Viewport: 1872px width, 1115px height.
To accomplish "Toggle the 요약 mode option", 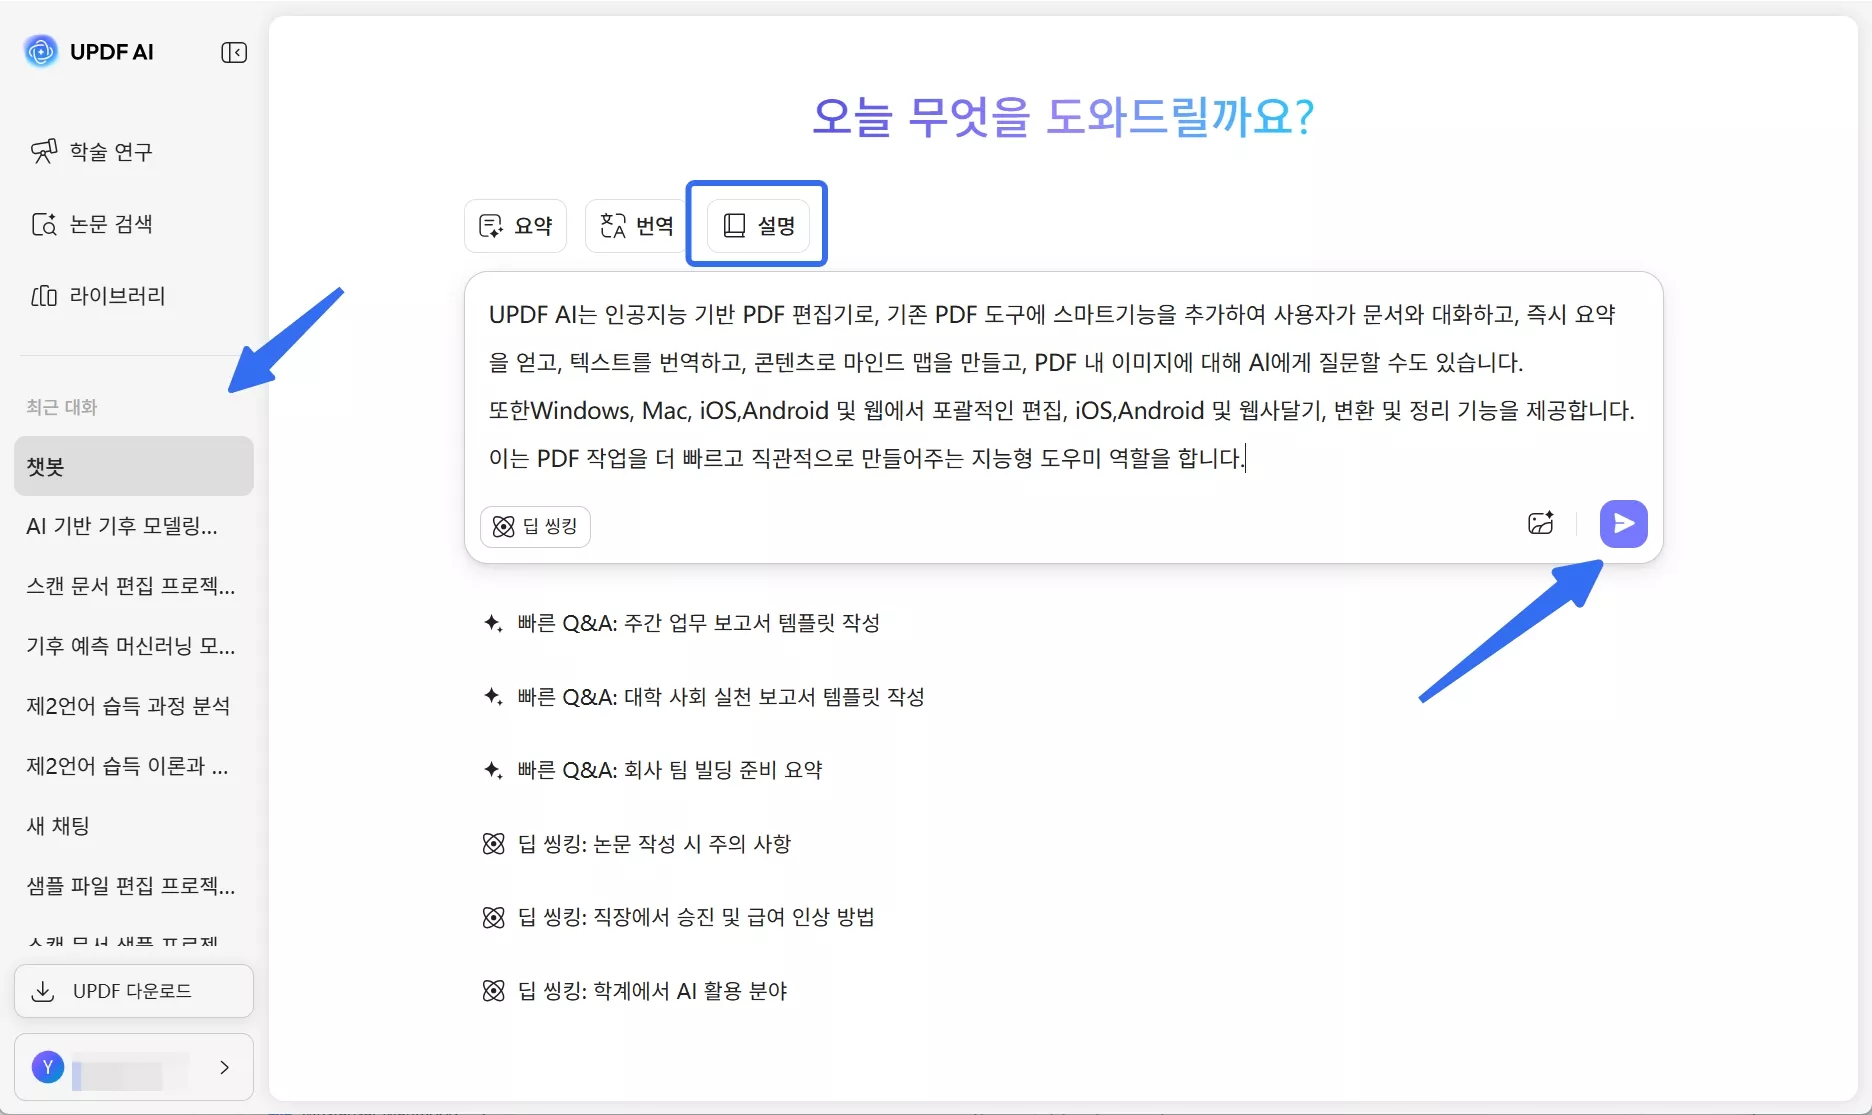I will point(514,225).
